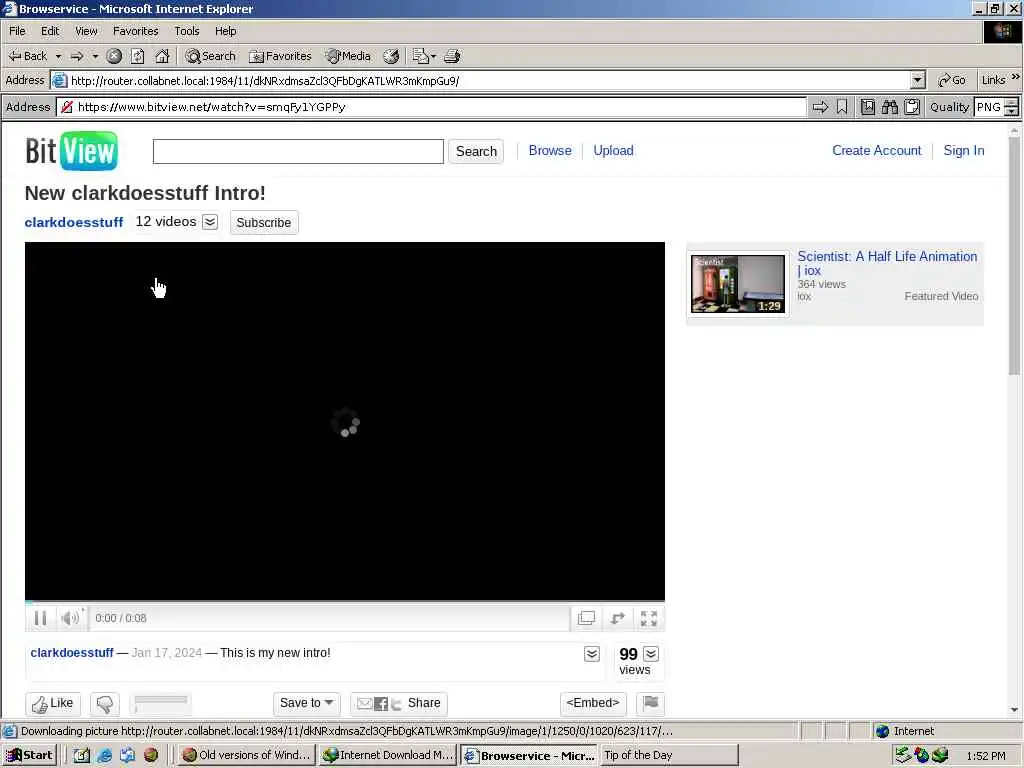Click the Like button

tap(53, 703)
